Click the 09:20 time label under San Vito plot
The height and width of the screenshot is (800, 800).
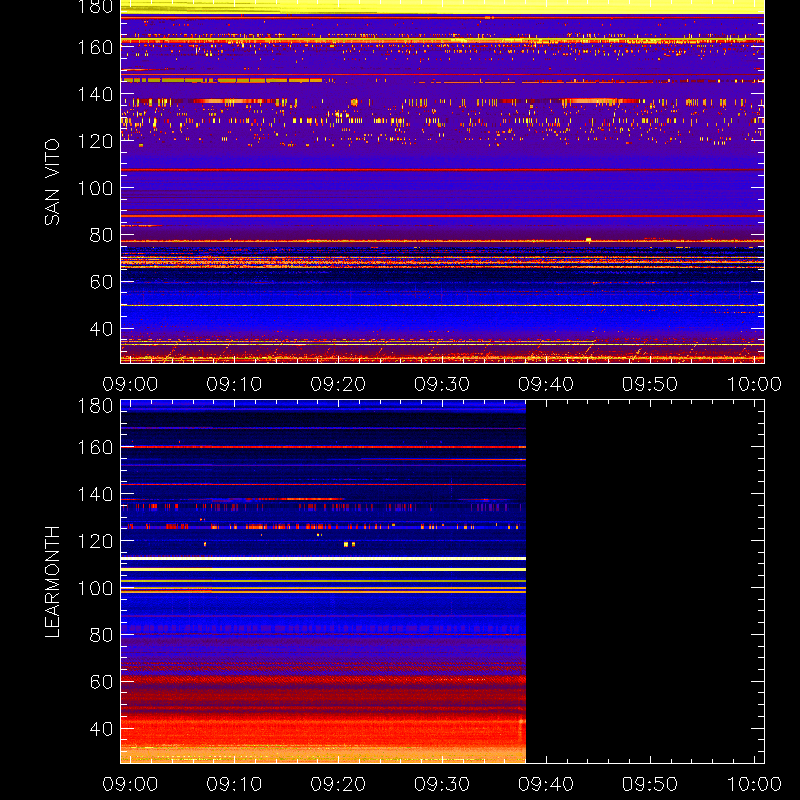[x=338, y=384]
